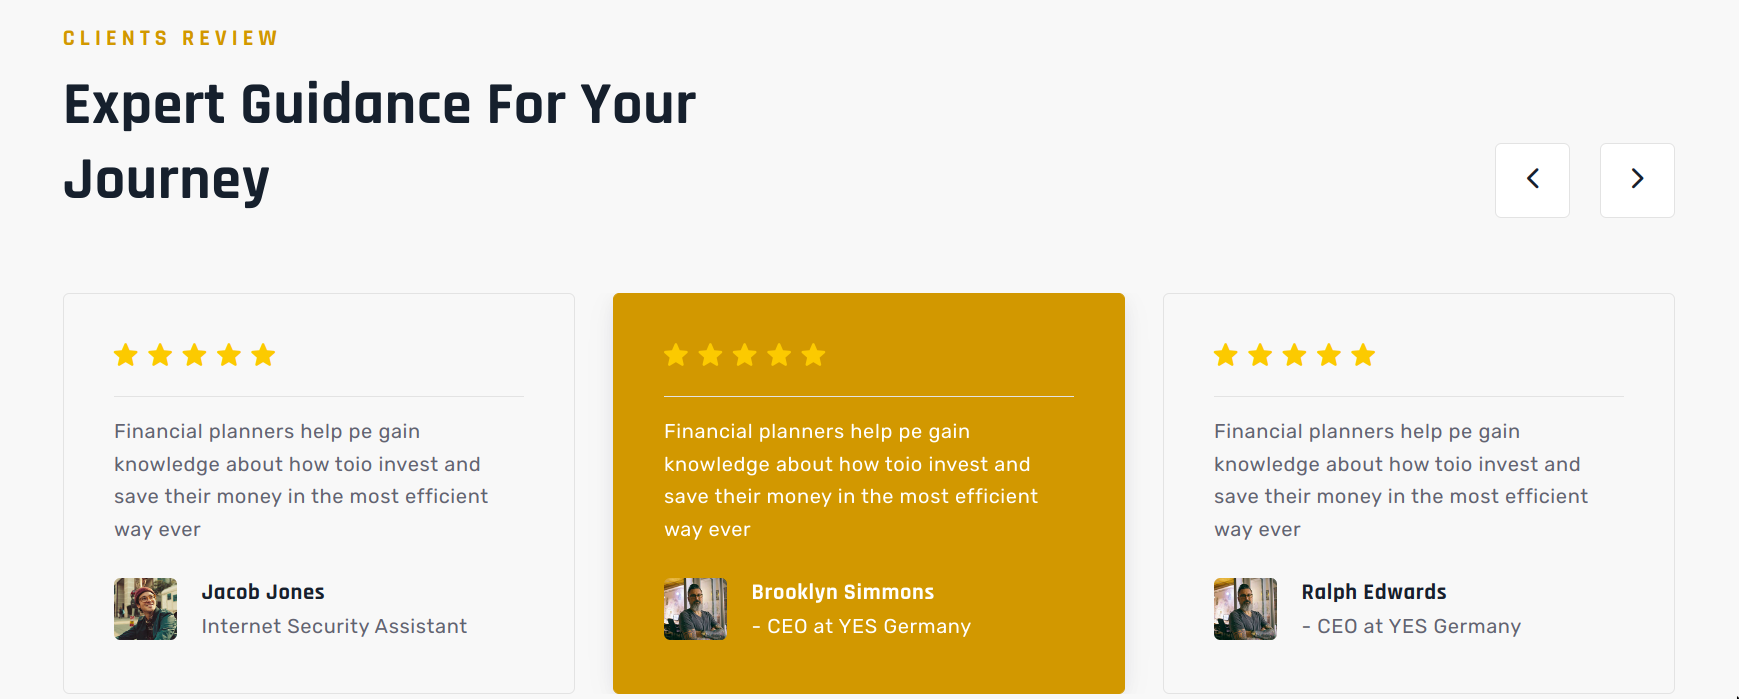The width and height of the screenshot is (1739, 699).
Task: Click fifth star in Ralph Edwards review
Action: [x=1363, y=355]
